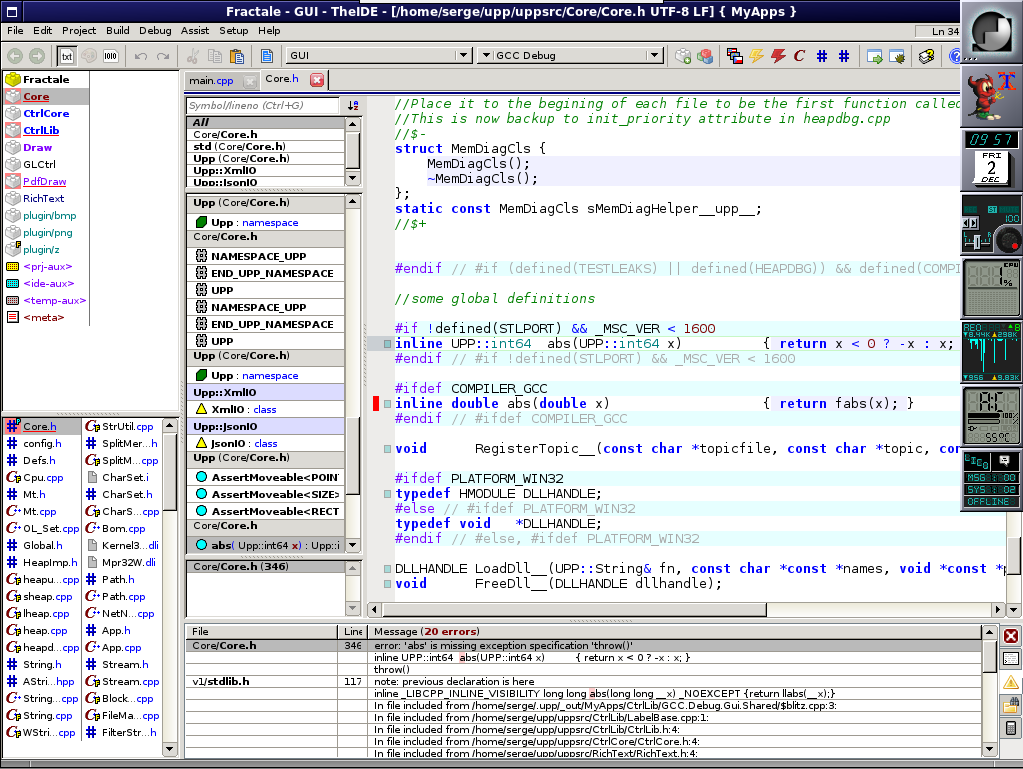Select the CtrlLib package in list
Image resolution: width=1023 pixels, height=769 pixels.
click(x=41, y=130)
